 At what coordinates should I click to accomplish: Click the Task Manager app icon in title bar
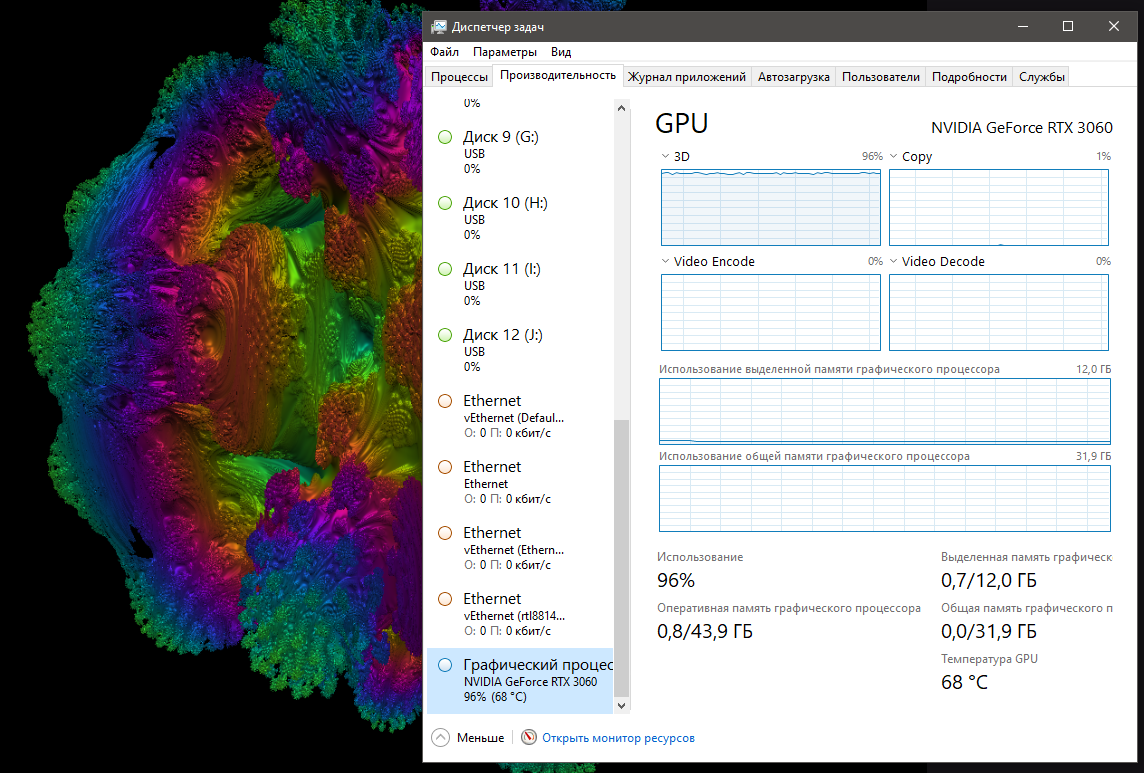pos(439,26)
